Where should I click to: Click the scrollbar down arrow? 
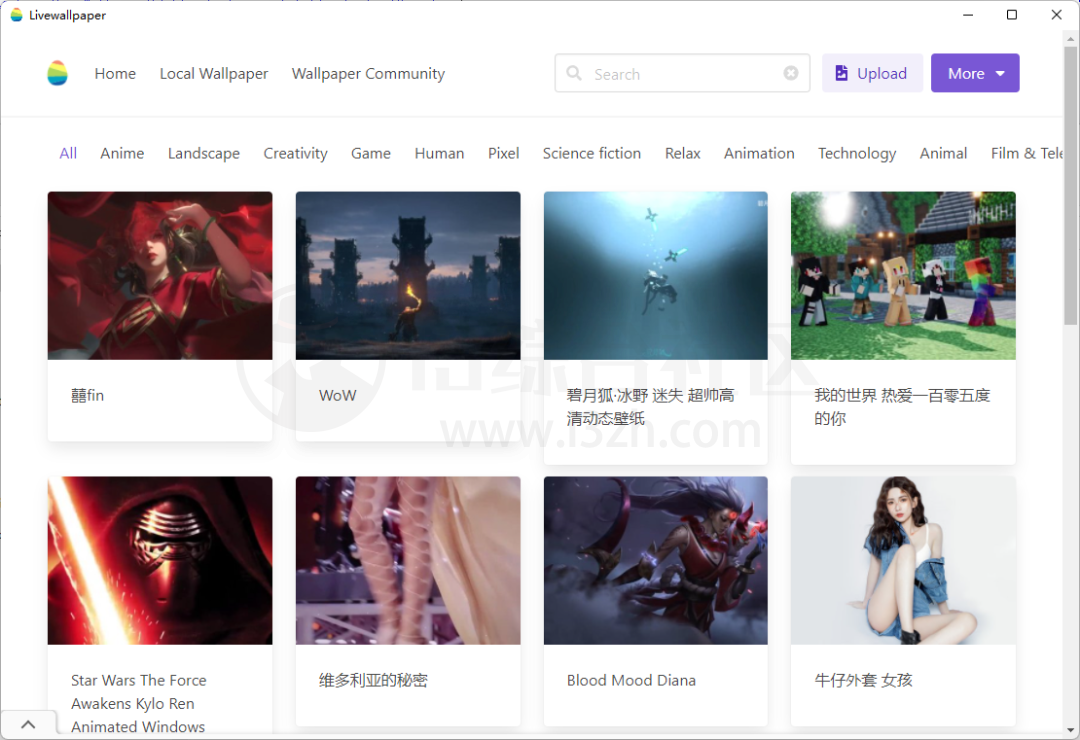1070,730
